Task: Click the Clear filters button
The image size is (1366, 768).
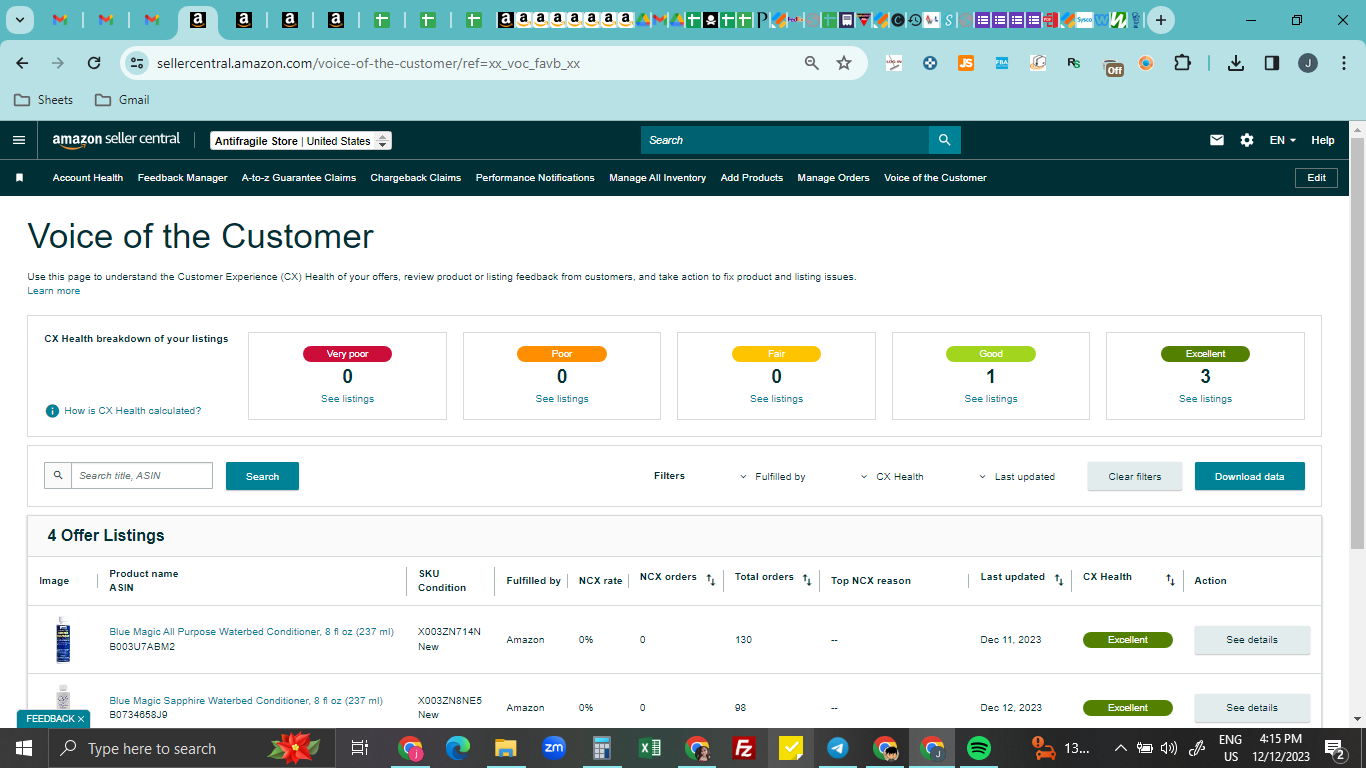Action: [1135, 476]
